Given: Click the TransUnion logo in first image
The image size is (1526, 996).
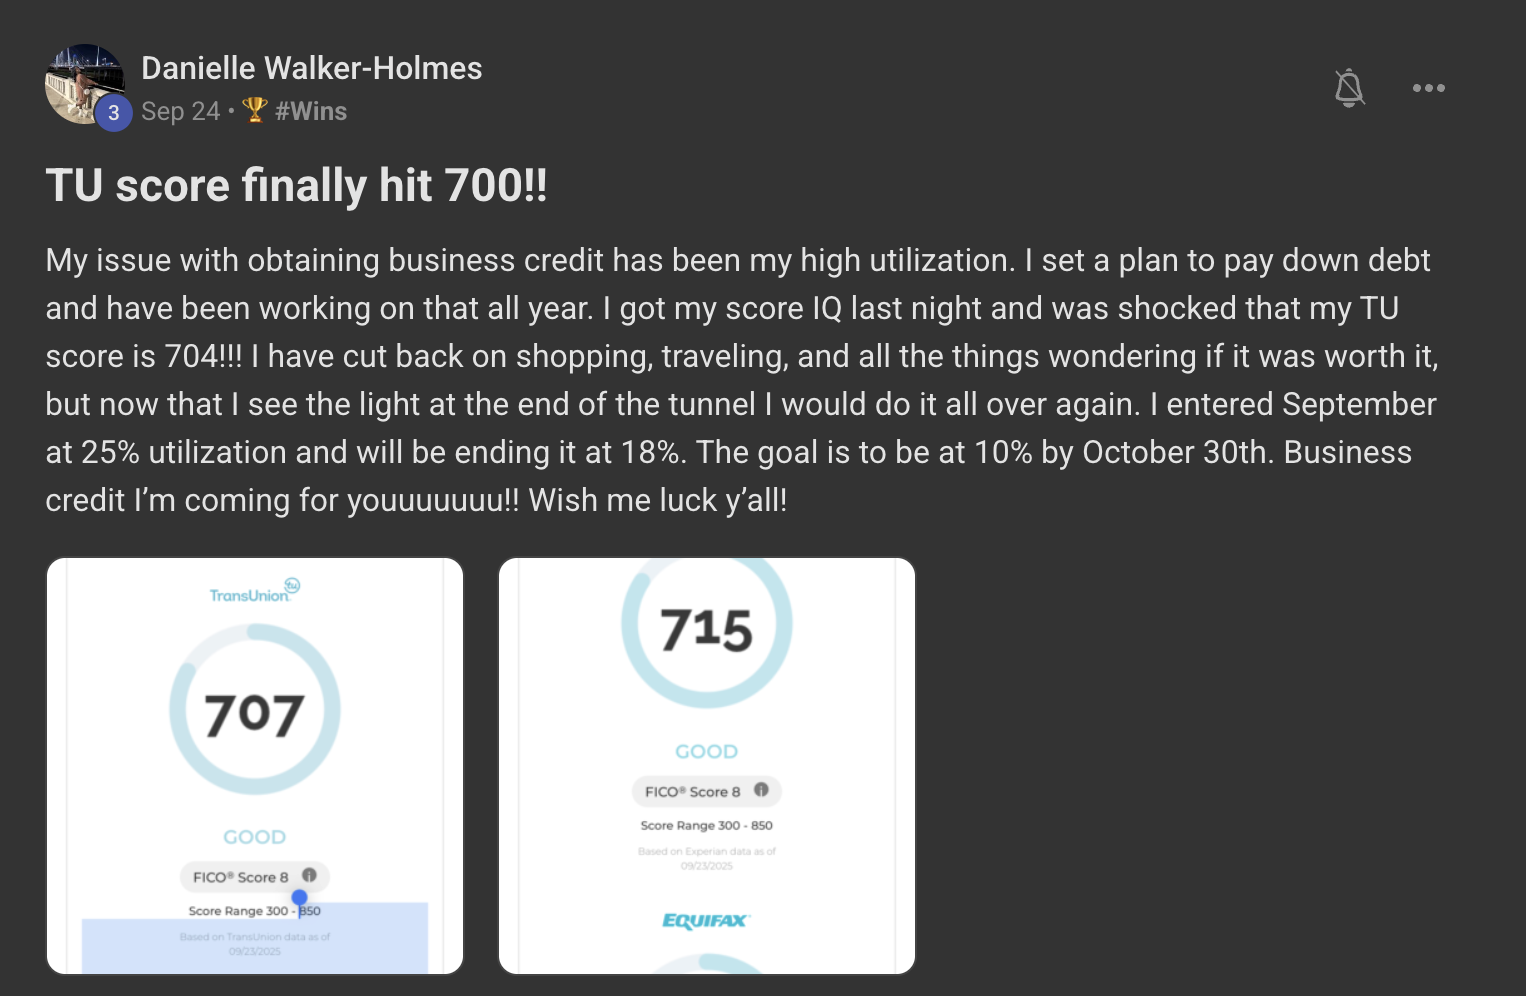Looking at the screenshot, I should [255, 591].
